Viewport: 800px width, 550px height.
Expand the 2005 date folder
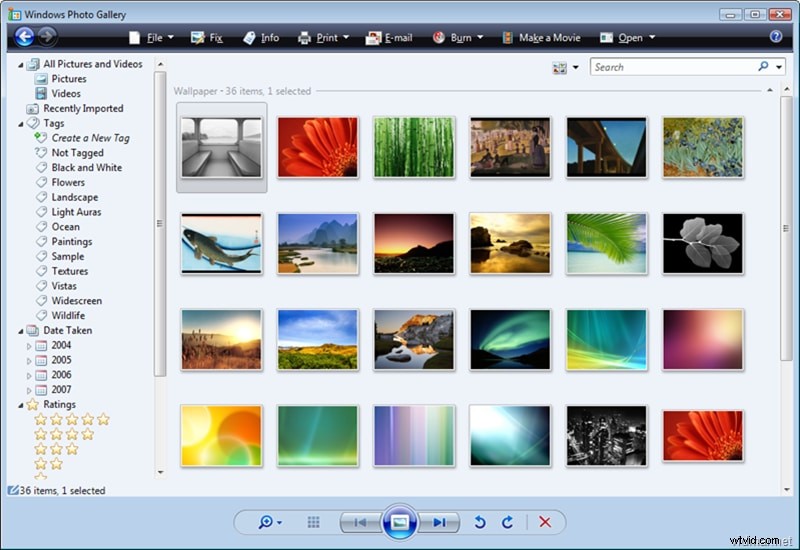pos(29,360)
